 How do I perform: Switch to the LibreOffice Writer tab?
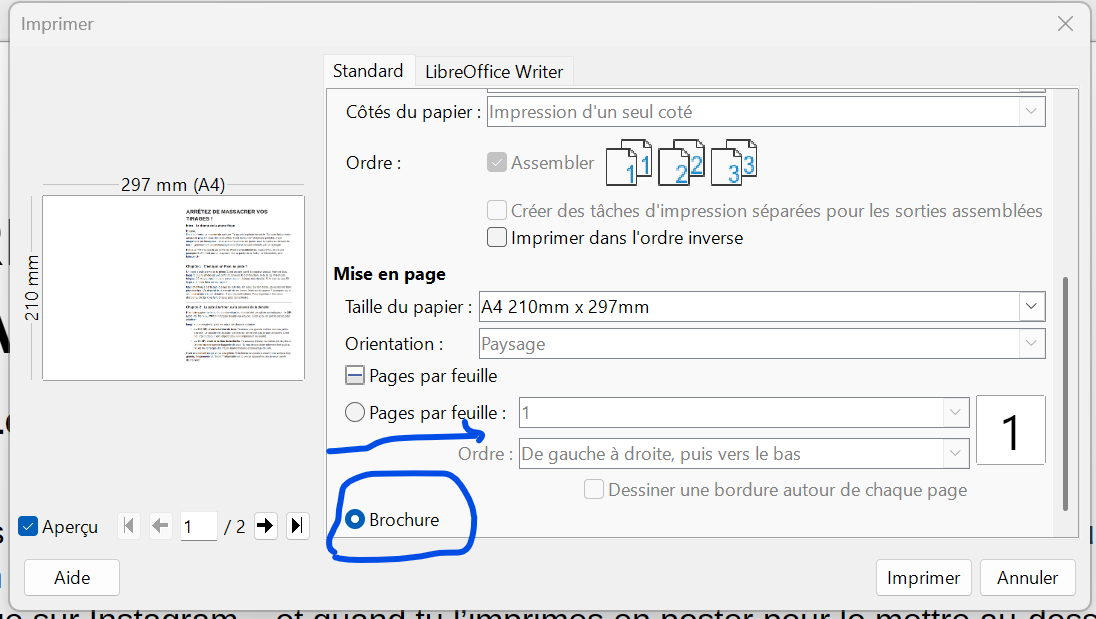(494, 71)
